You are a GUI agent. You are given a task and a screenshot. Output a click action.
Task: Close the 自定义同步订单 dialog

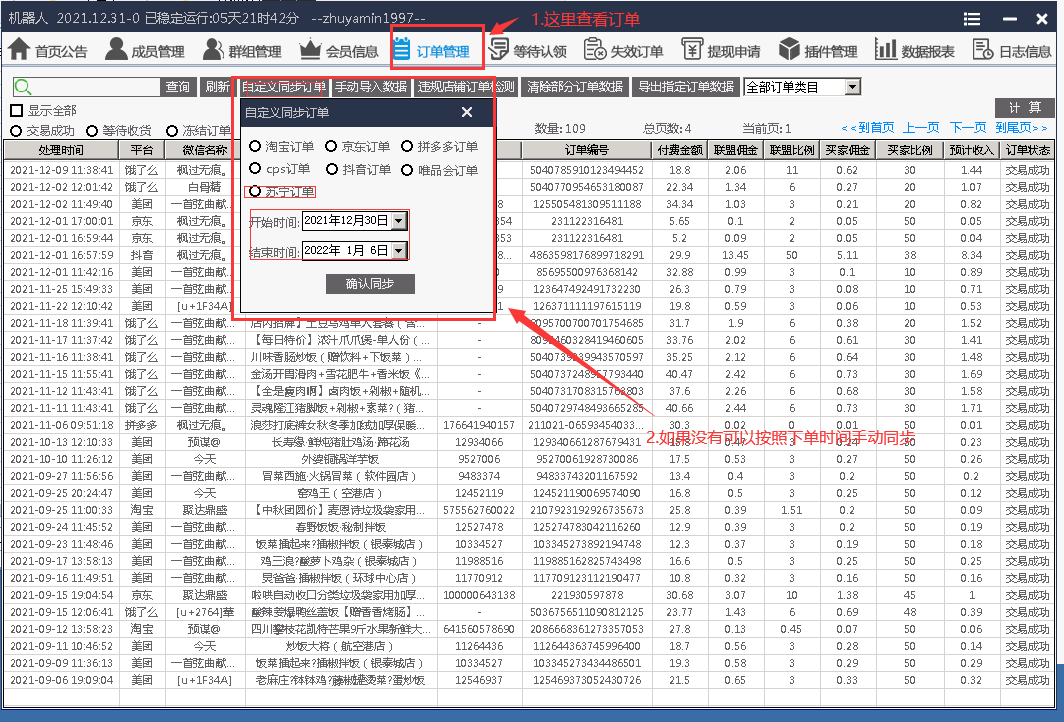coord(467,112)
